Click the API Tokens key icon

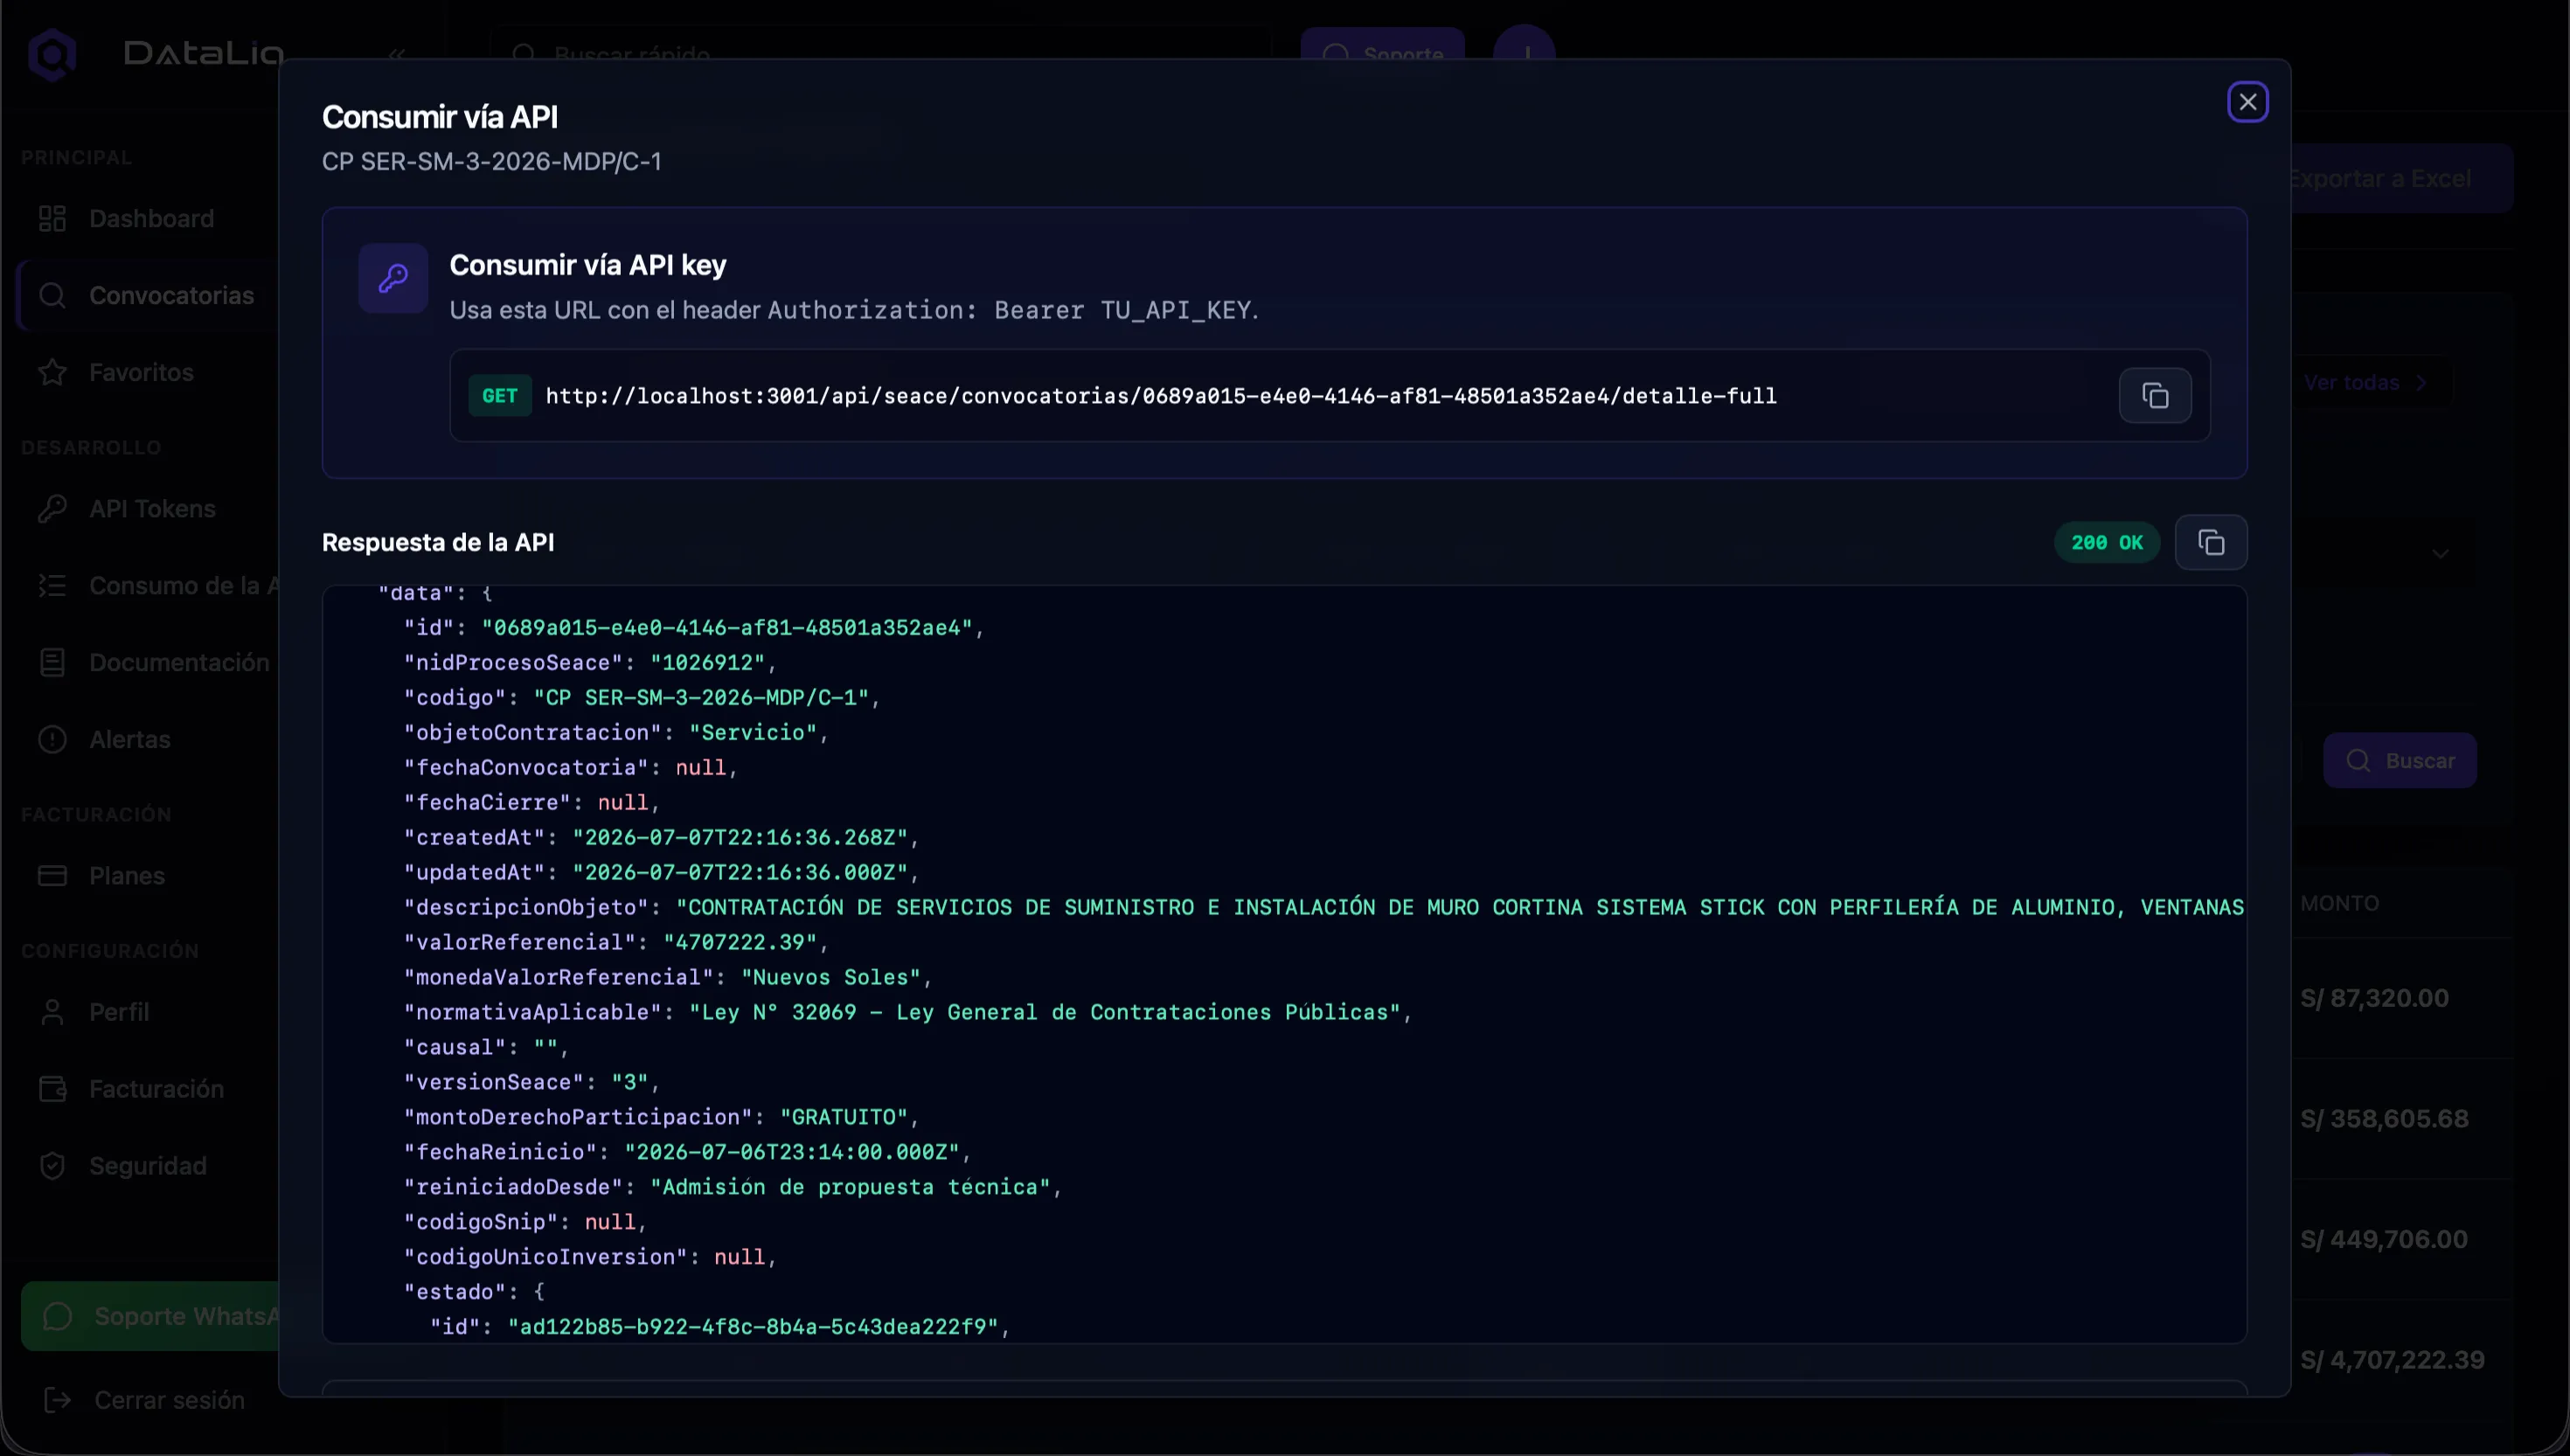[52, 509]
